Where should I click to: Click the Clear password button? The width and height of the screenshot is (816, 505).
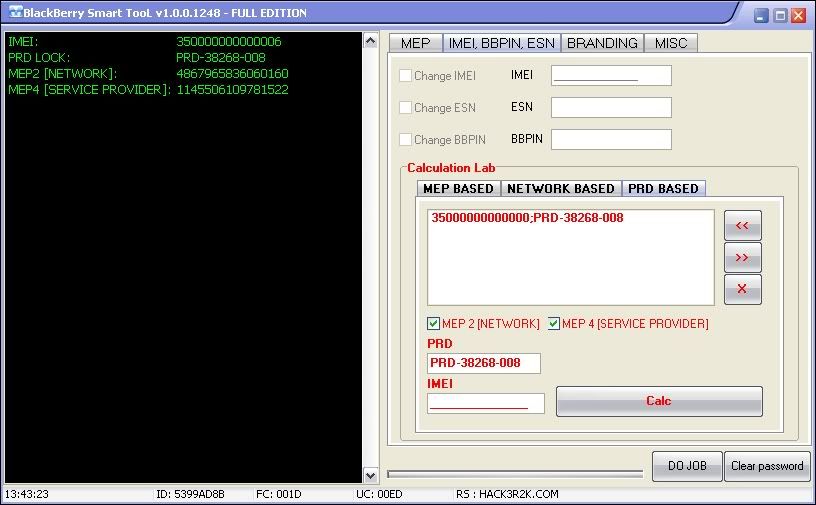(x=767, y=466)
